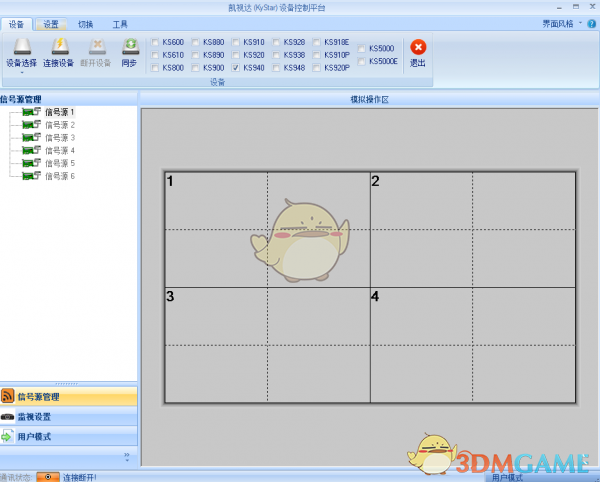The image size is (600, 482).
Task: Open the 工具 ribbon tab
Action: tap(119, 23)
